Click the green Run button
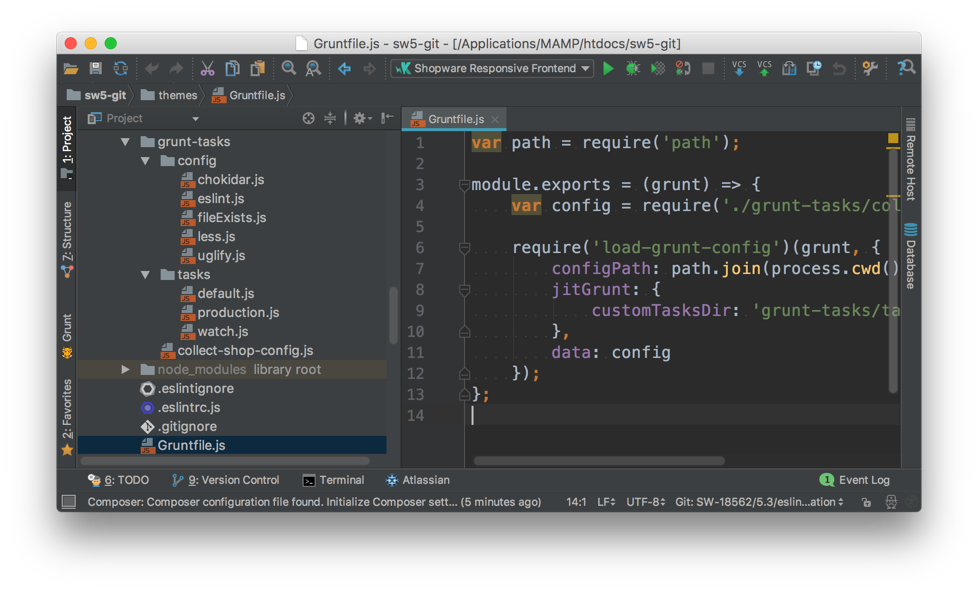 [x=608, y=69]
